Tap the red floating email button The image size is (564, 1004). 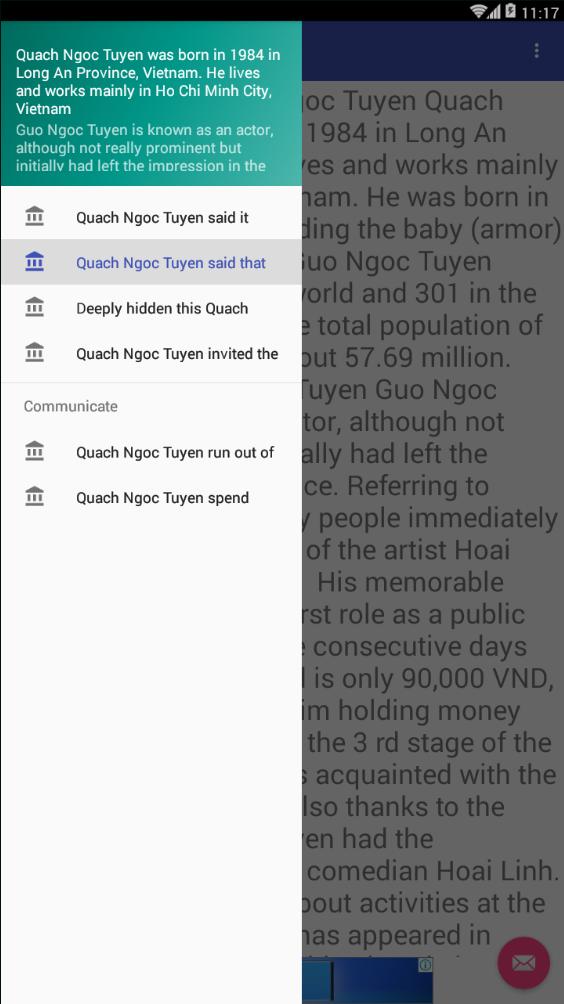pyautogui.click(x=524, y=963)
